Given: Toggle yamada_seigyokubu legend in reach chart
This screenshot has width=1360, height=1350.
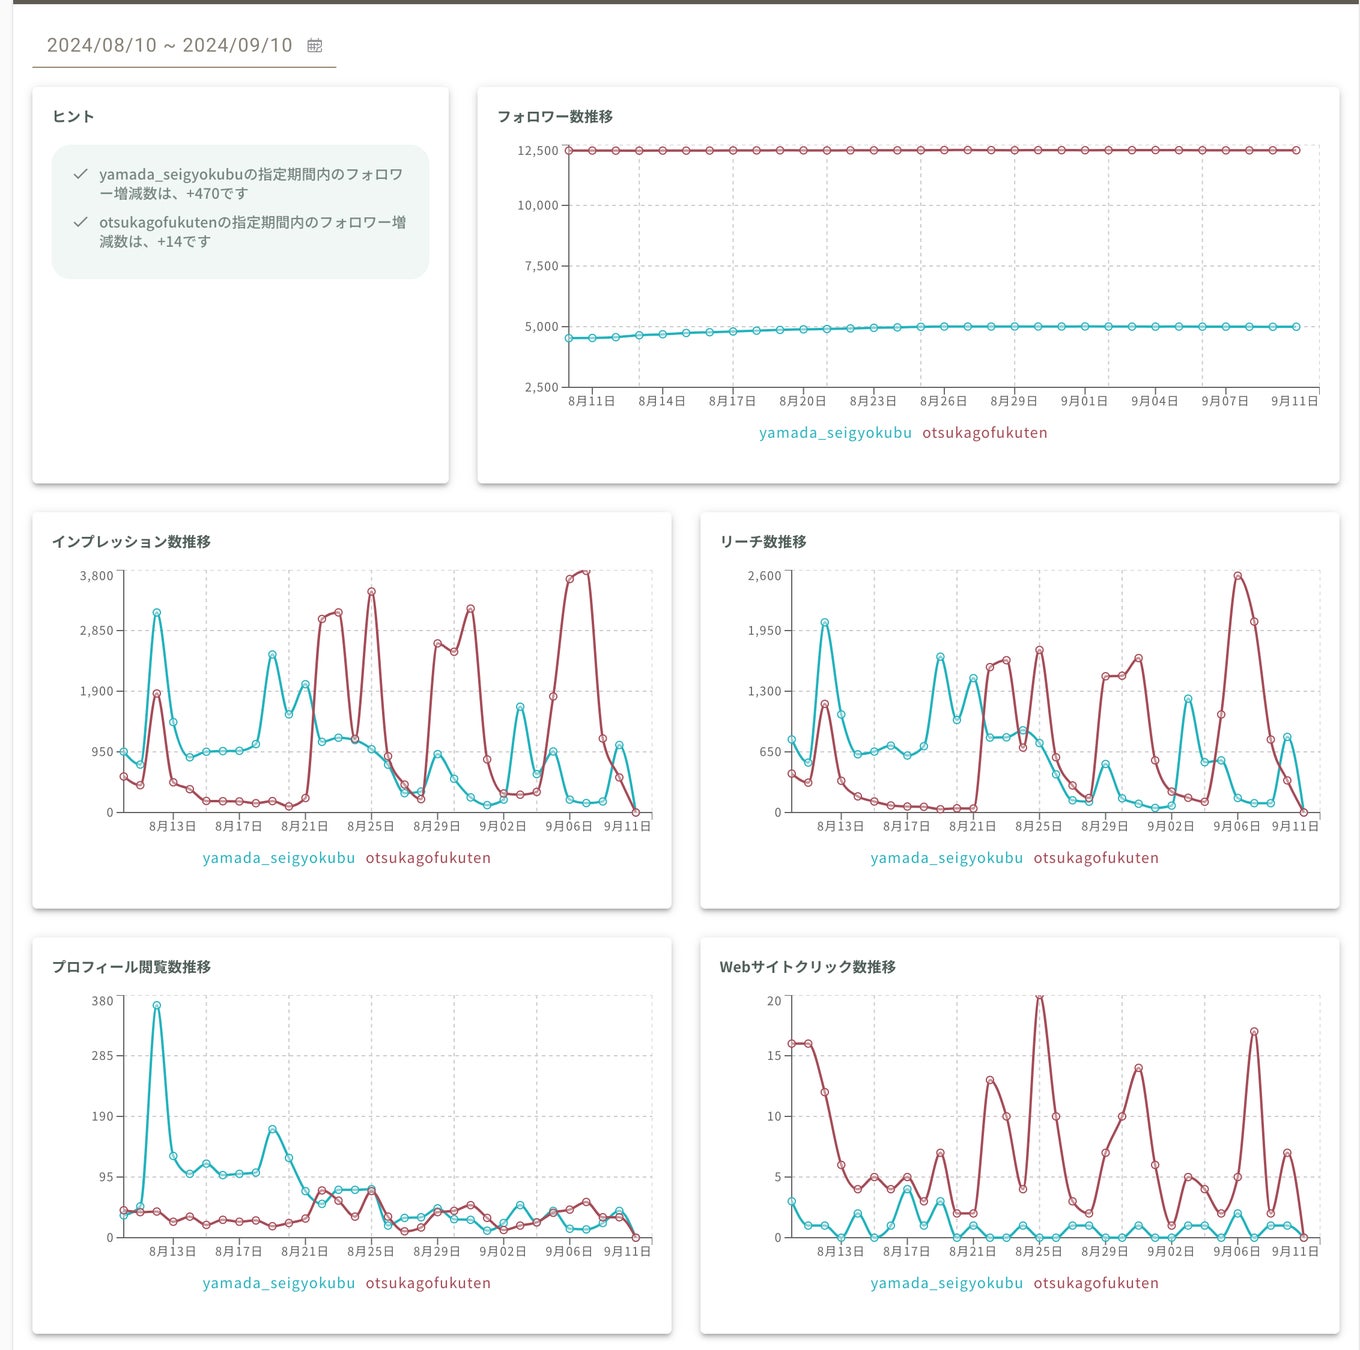Looking at the screenshot, I should tap(947, 858).
